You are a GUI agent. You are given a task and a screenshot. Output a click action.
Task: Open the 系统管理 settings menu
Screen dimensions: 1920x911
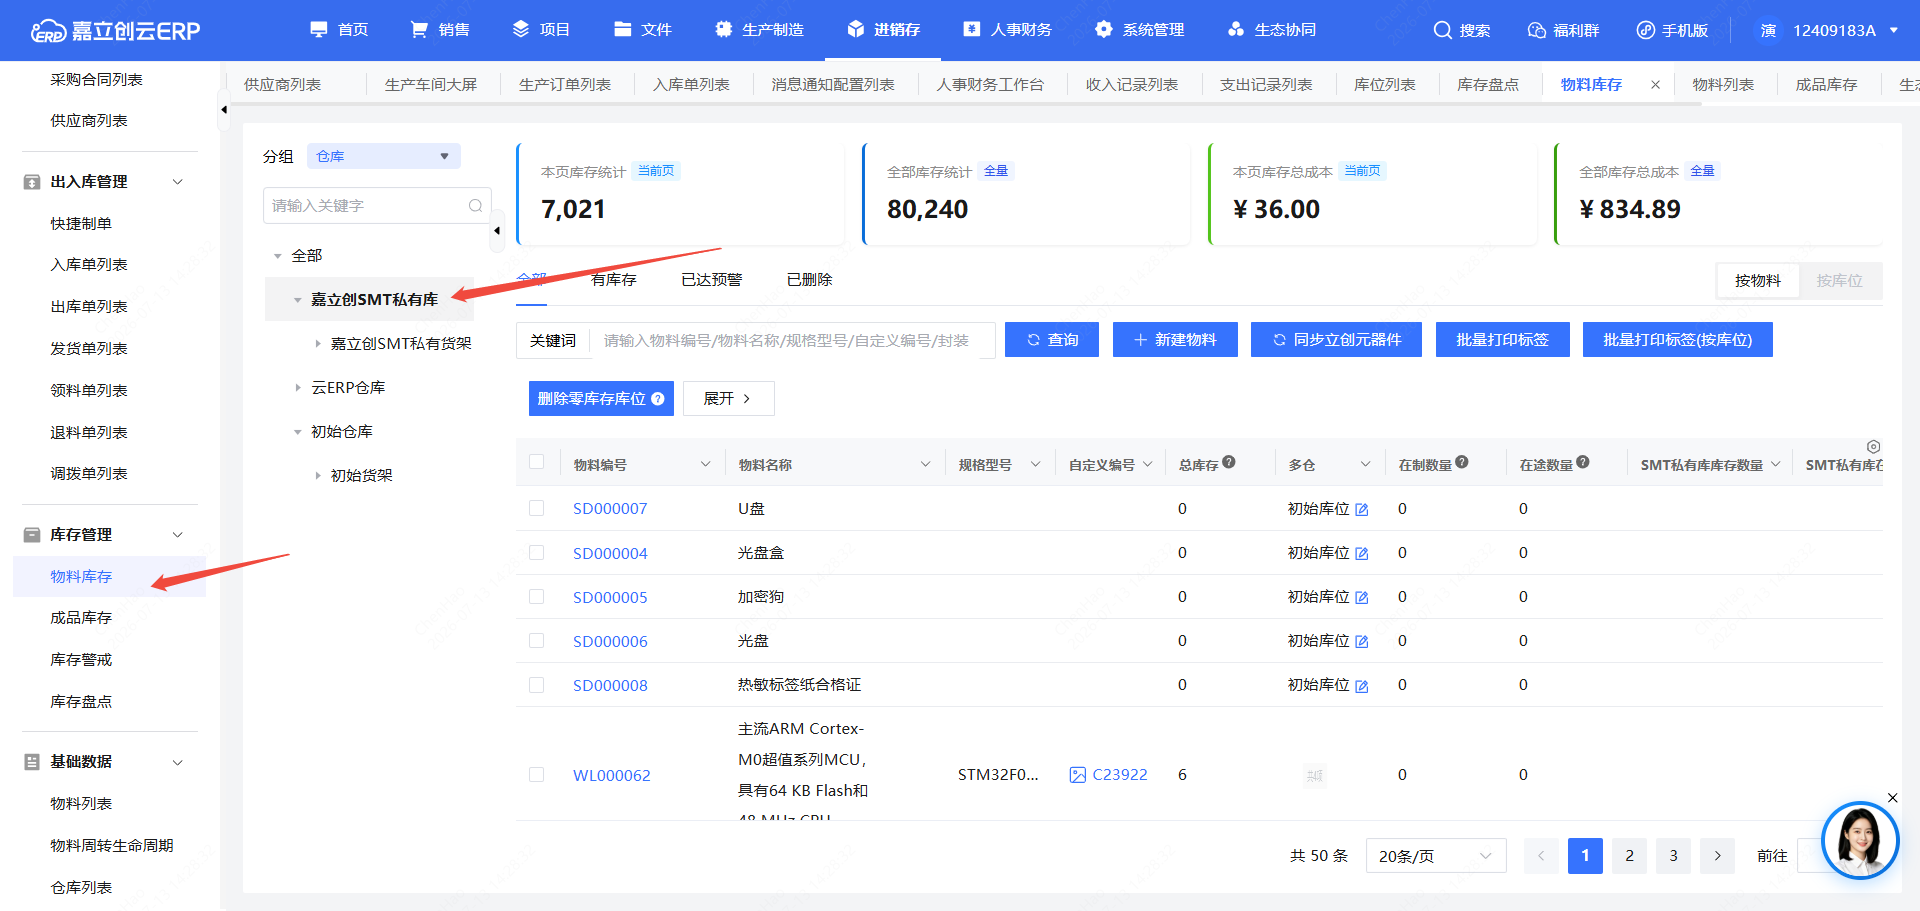click(x=1139, y=30)
